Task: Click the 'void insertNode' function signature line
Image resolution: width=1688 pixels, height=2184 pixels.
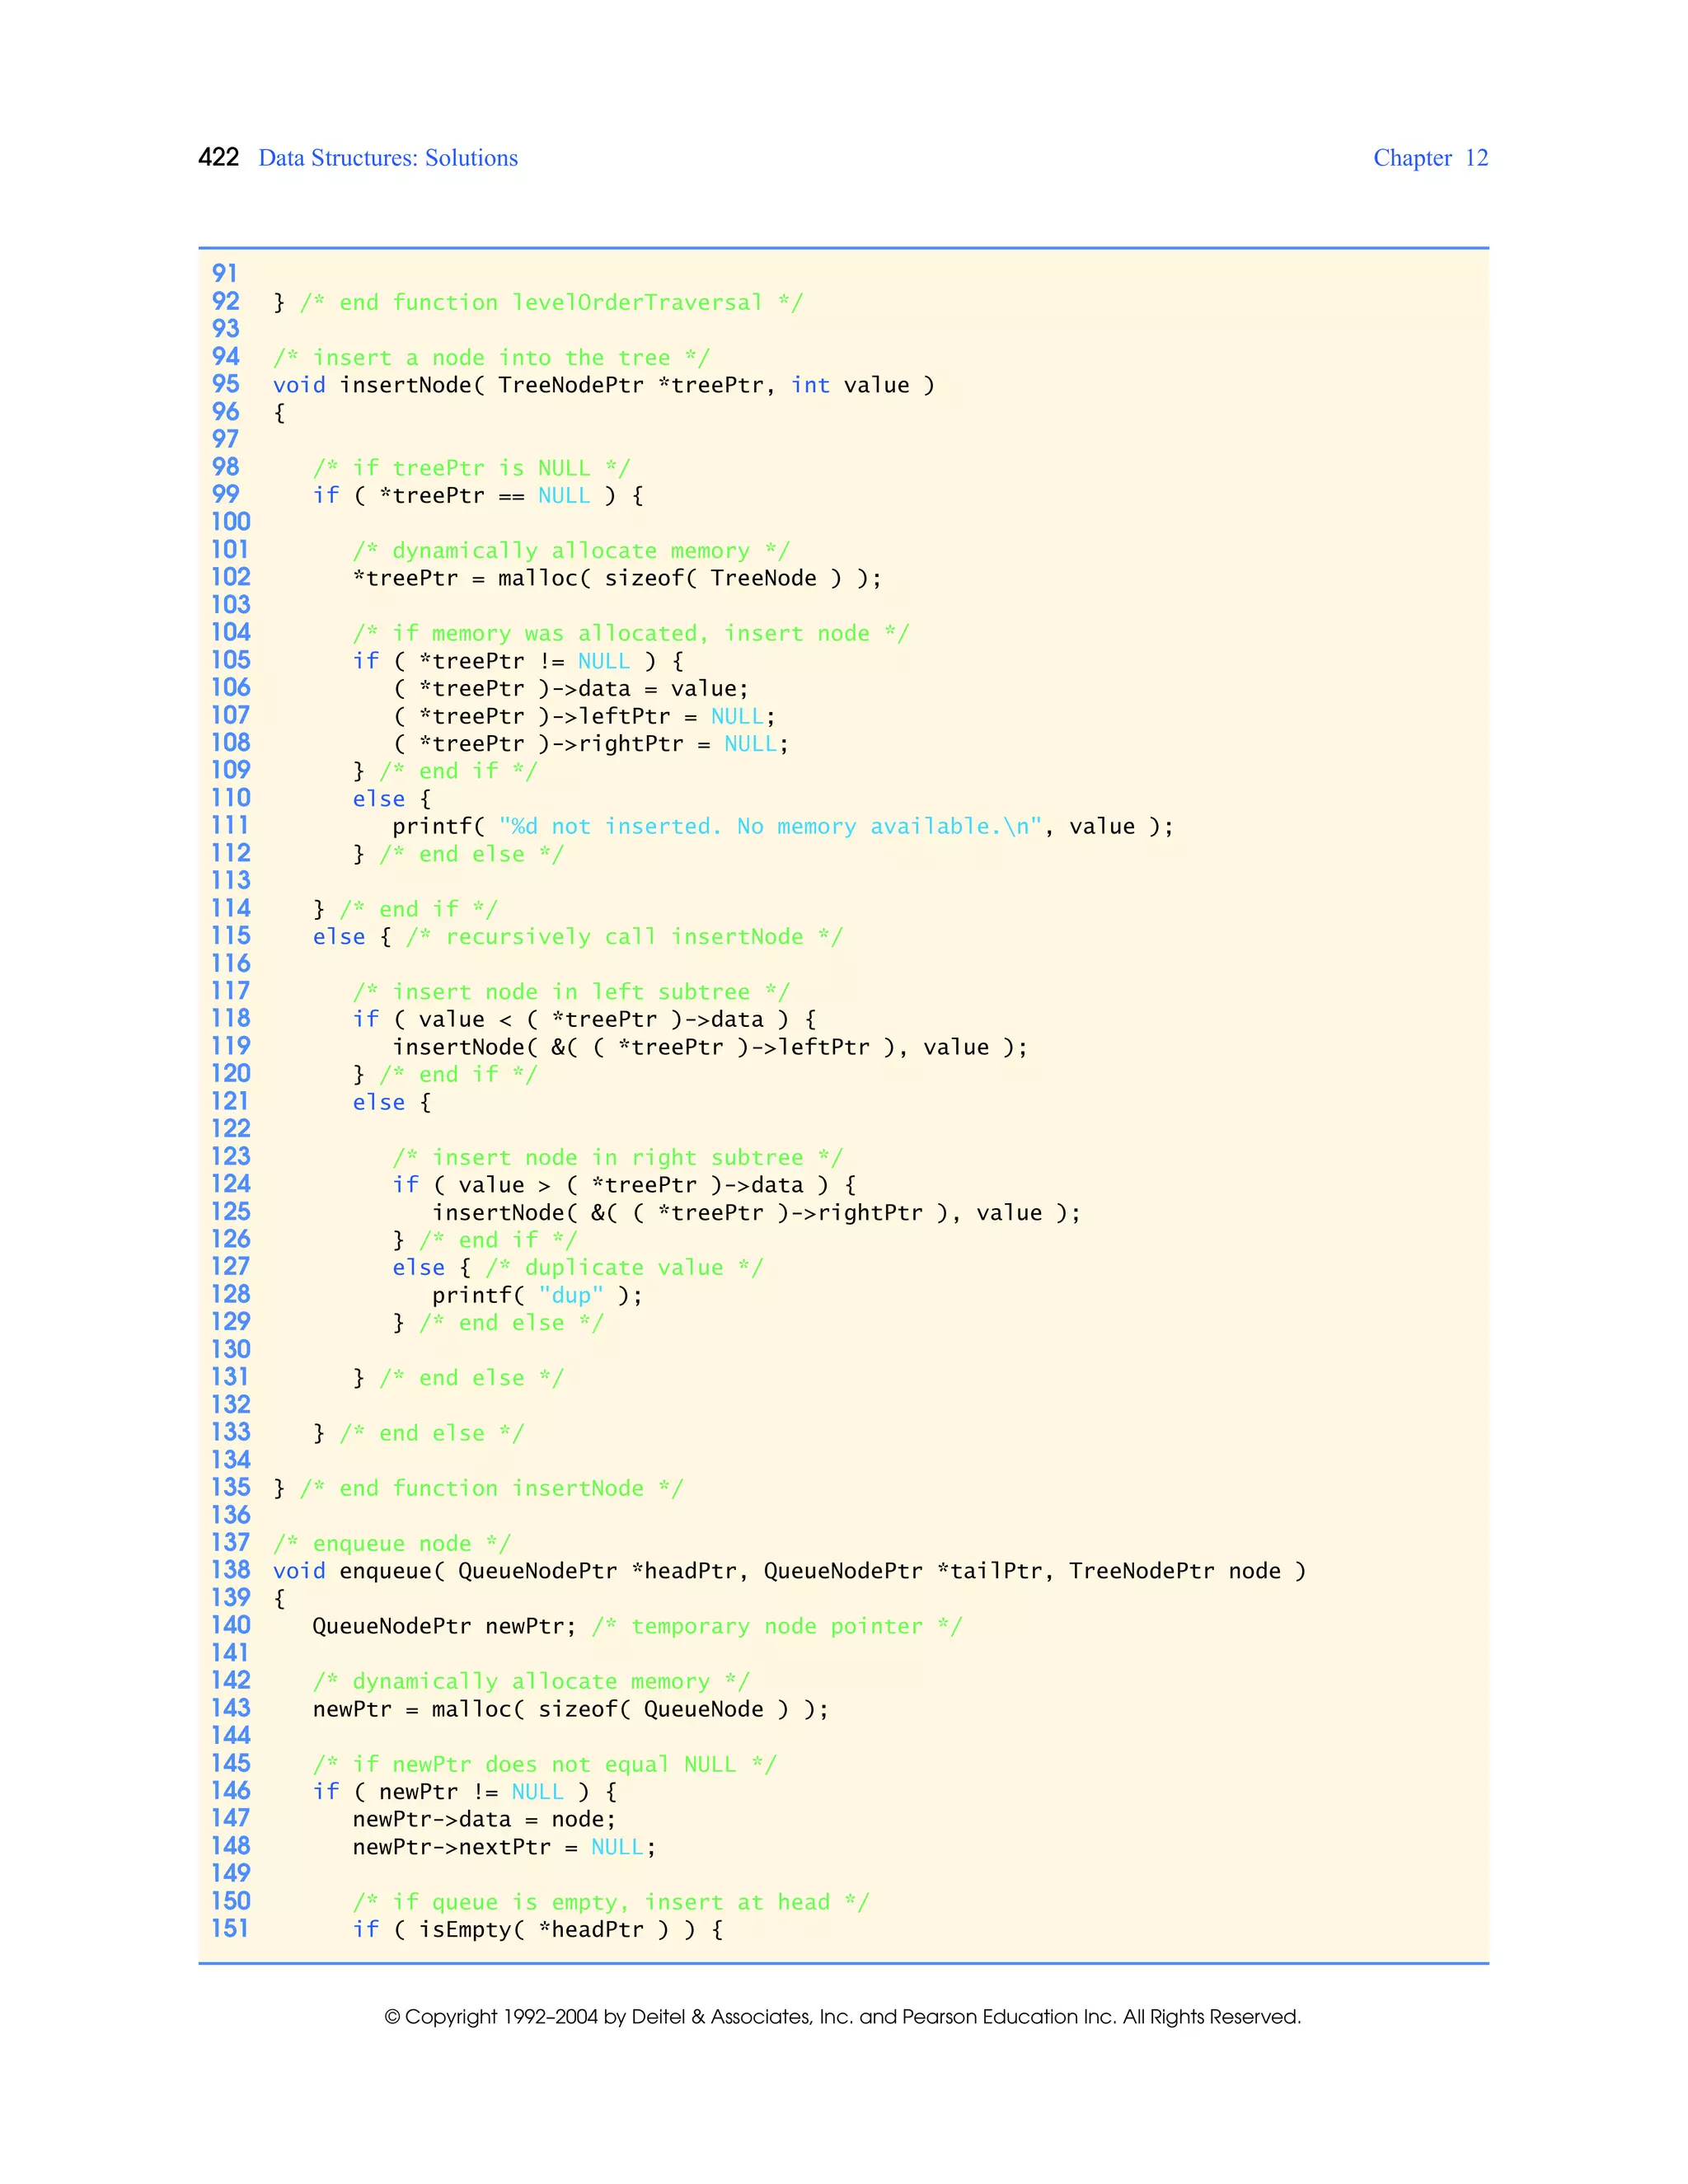Action: (604, 385)
